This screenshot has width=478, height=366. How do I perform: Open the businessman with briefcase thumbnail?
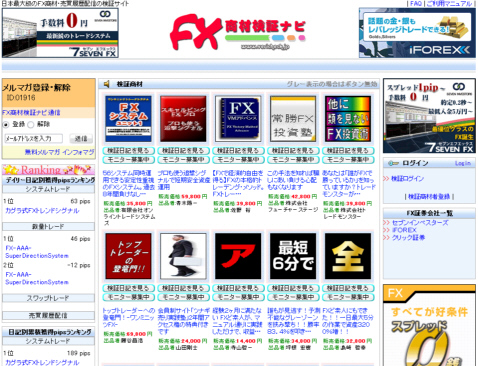183,256
